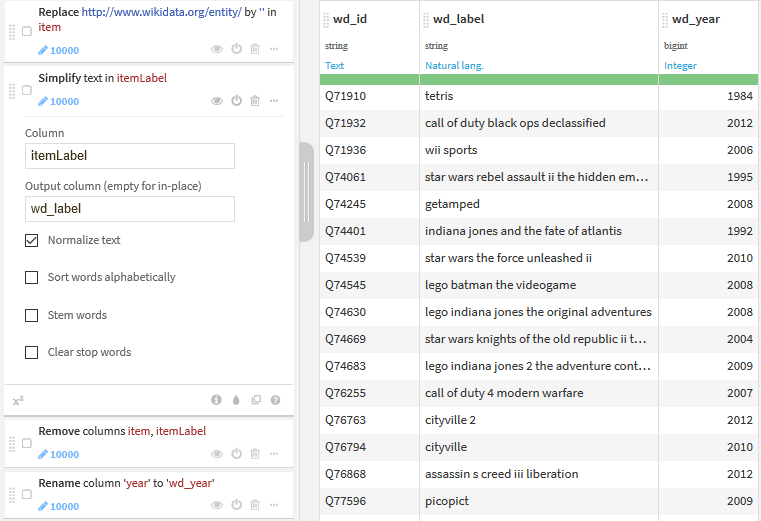Click the 10000 rows link under Replace step
Viewport: 761px width, 521px height.
click(59, 50)
